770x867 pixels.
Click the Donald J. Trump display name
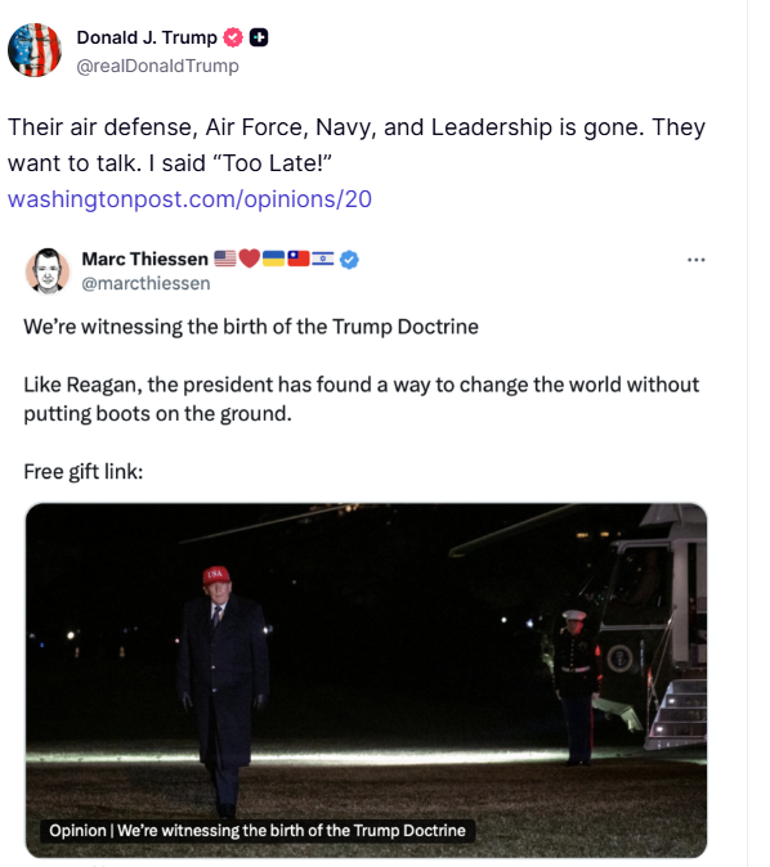(x=146, y=38)
